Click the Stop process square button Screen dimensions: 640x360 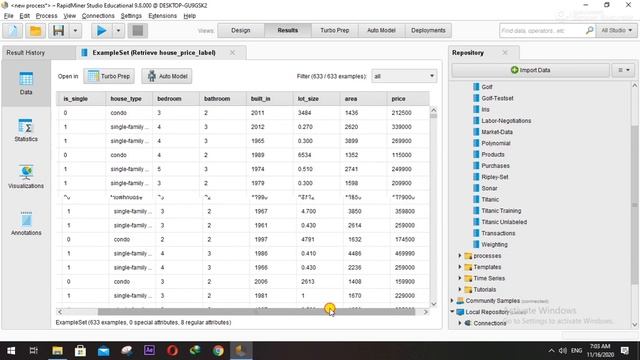[138, 31]
